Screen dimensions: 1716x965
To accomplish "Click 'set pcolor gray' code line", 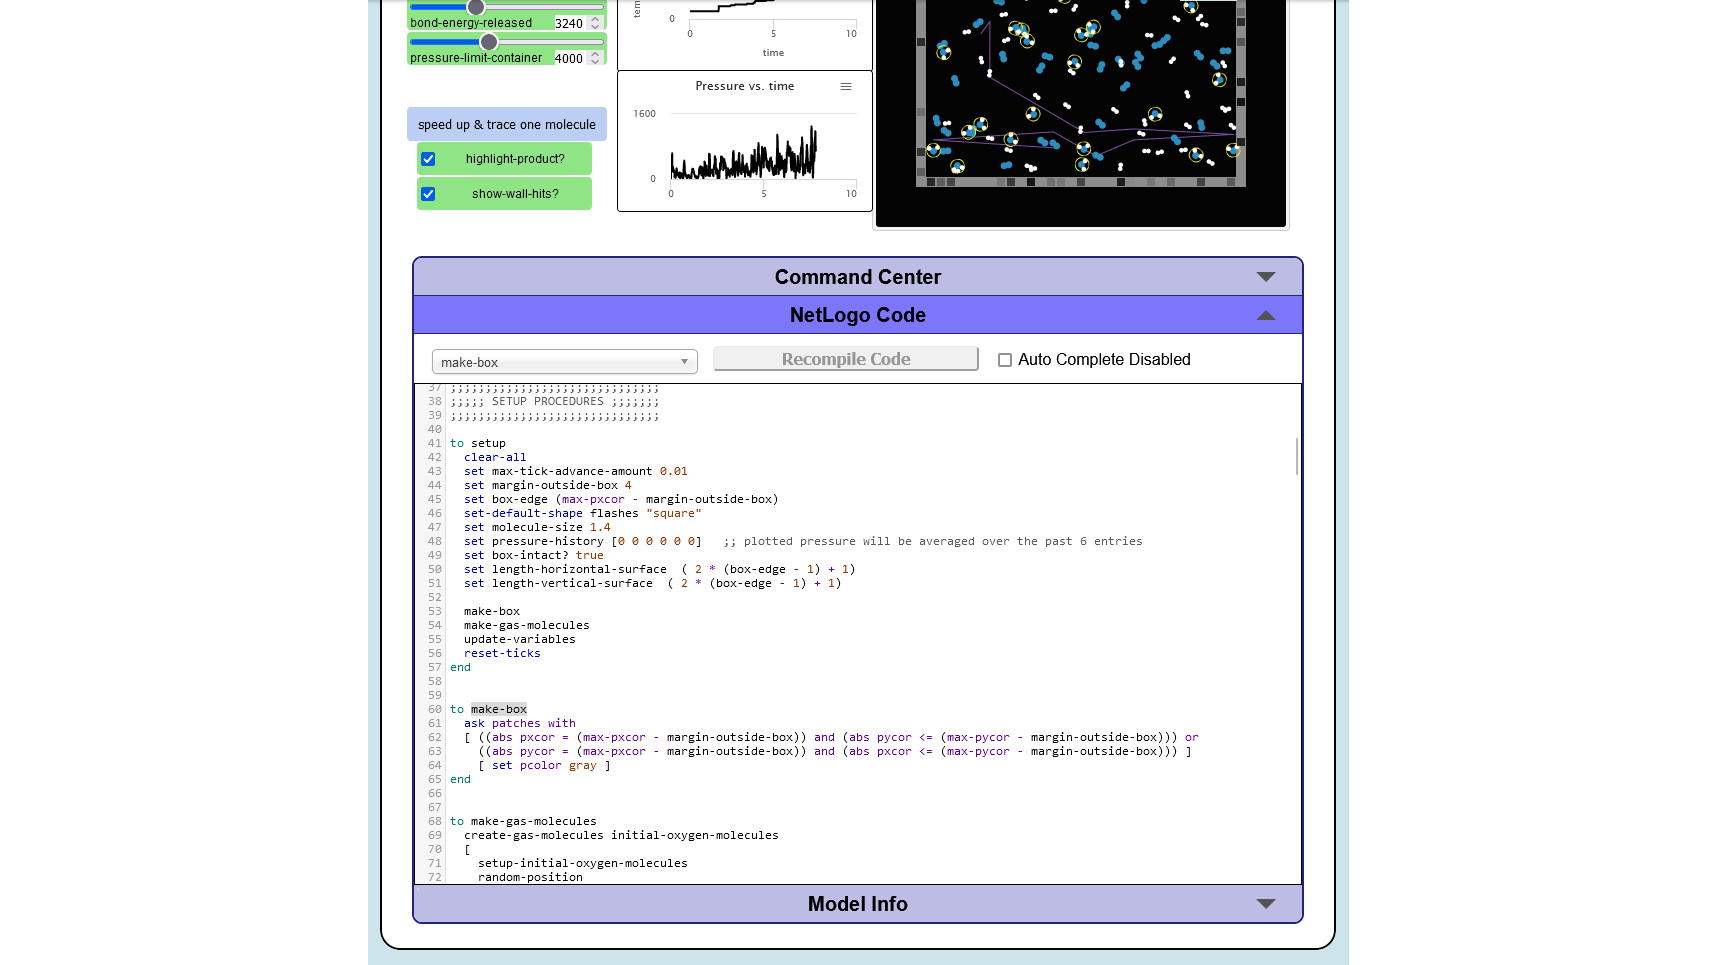I will [x=544, y=765].
